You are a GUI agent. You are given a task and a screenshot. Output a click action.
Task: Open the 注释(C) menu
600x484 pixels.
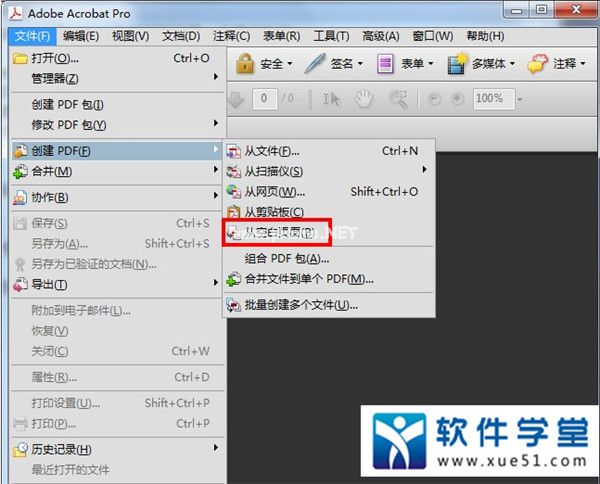pyautogui.click(x=232, y=36)
